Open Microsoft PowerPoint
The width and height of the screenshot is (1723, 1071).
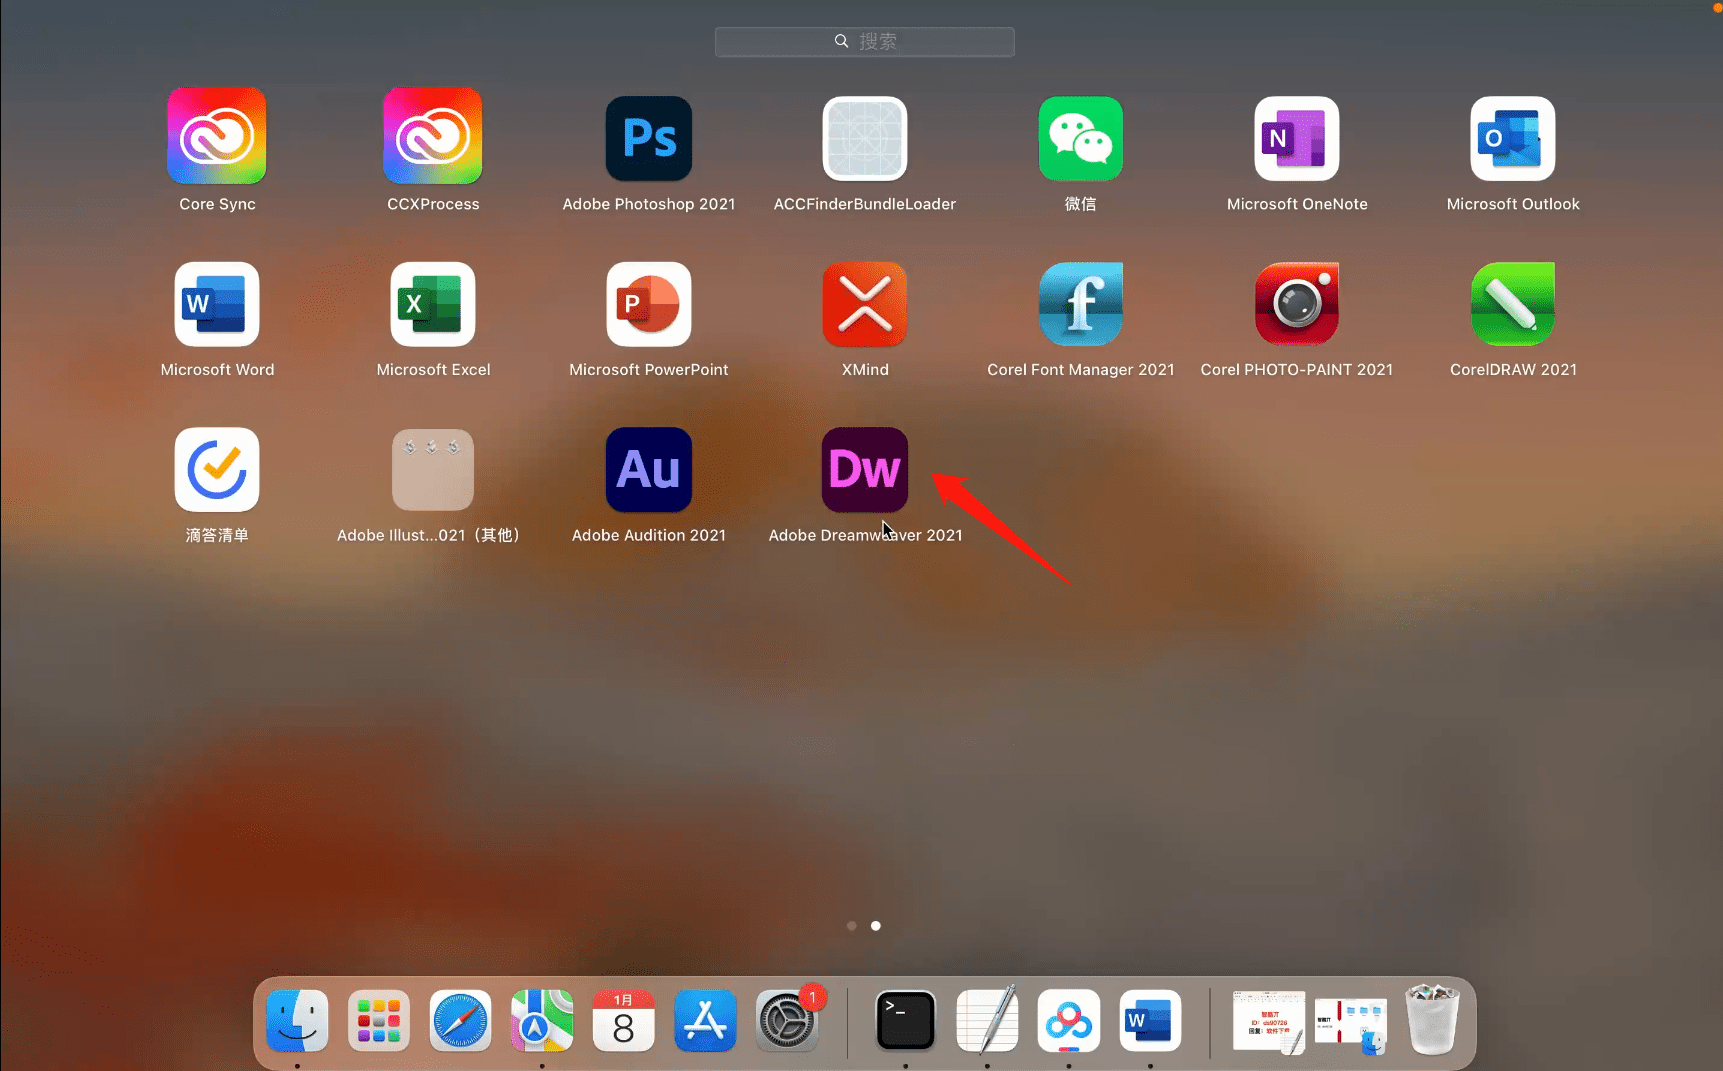[x=649, y=304]
